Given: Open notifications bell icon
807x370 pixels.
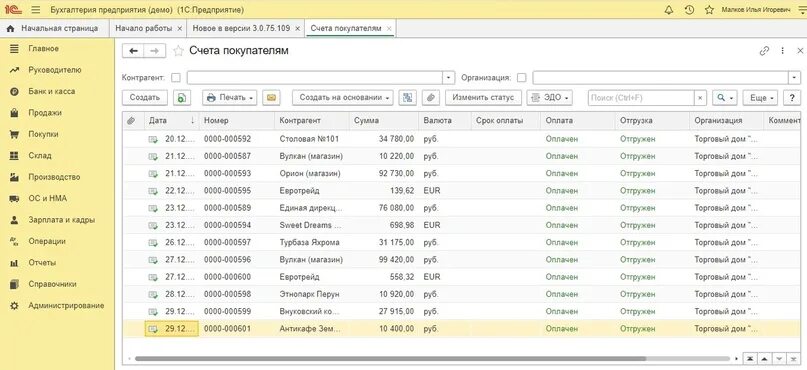Looking at the screenshot, I should 669,10.
